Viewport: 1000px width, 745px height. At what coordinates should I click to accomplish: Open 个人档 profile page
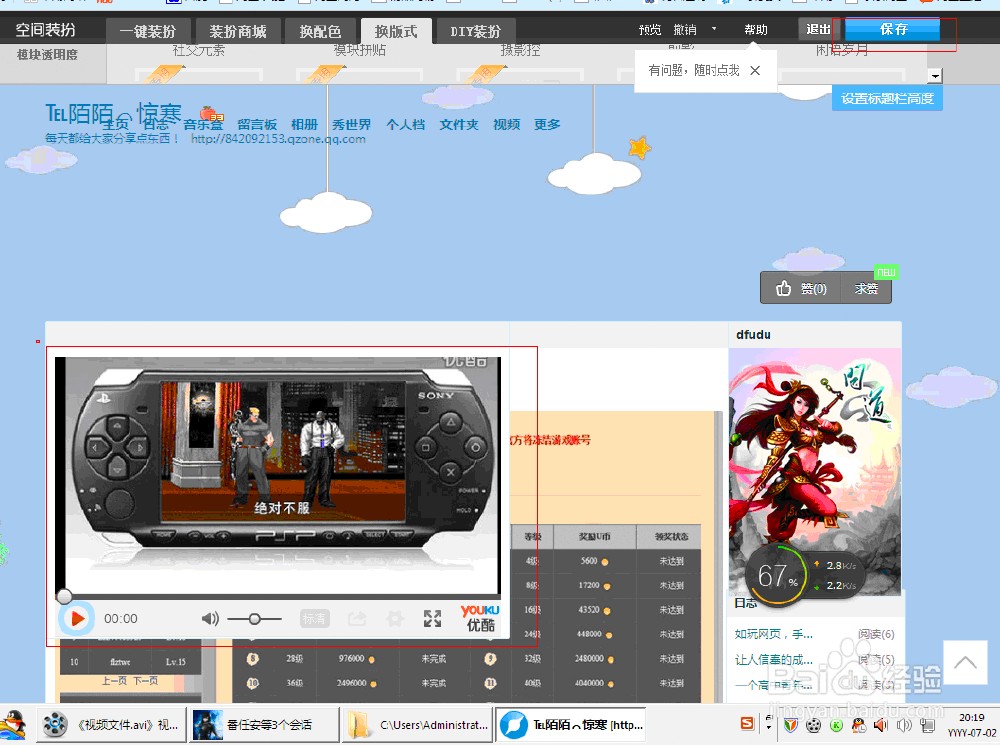click(x=406, y=124)
